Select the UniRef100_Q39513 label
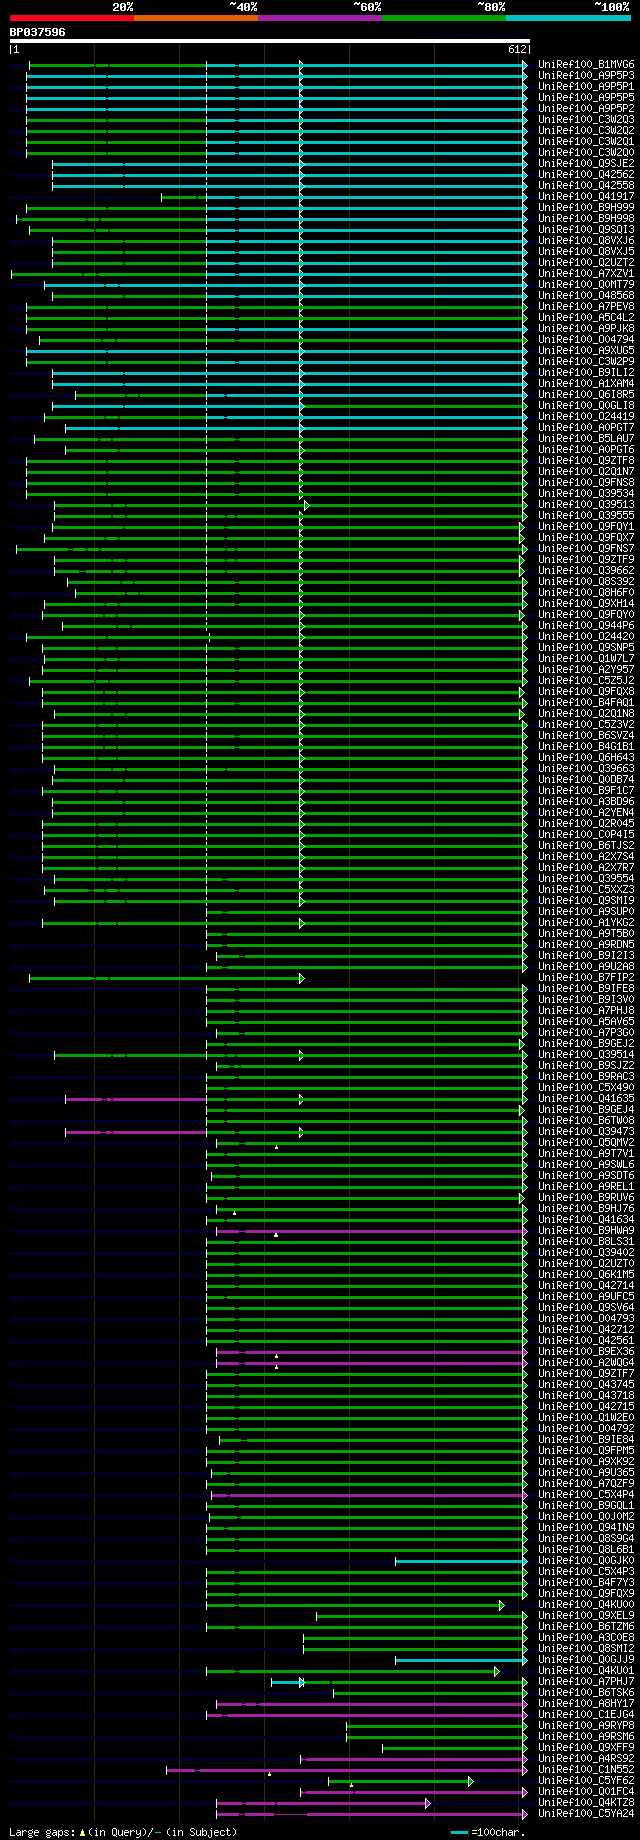Viewport: 640px width, 1840px height. 586,504
